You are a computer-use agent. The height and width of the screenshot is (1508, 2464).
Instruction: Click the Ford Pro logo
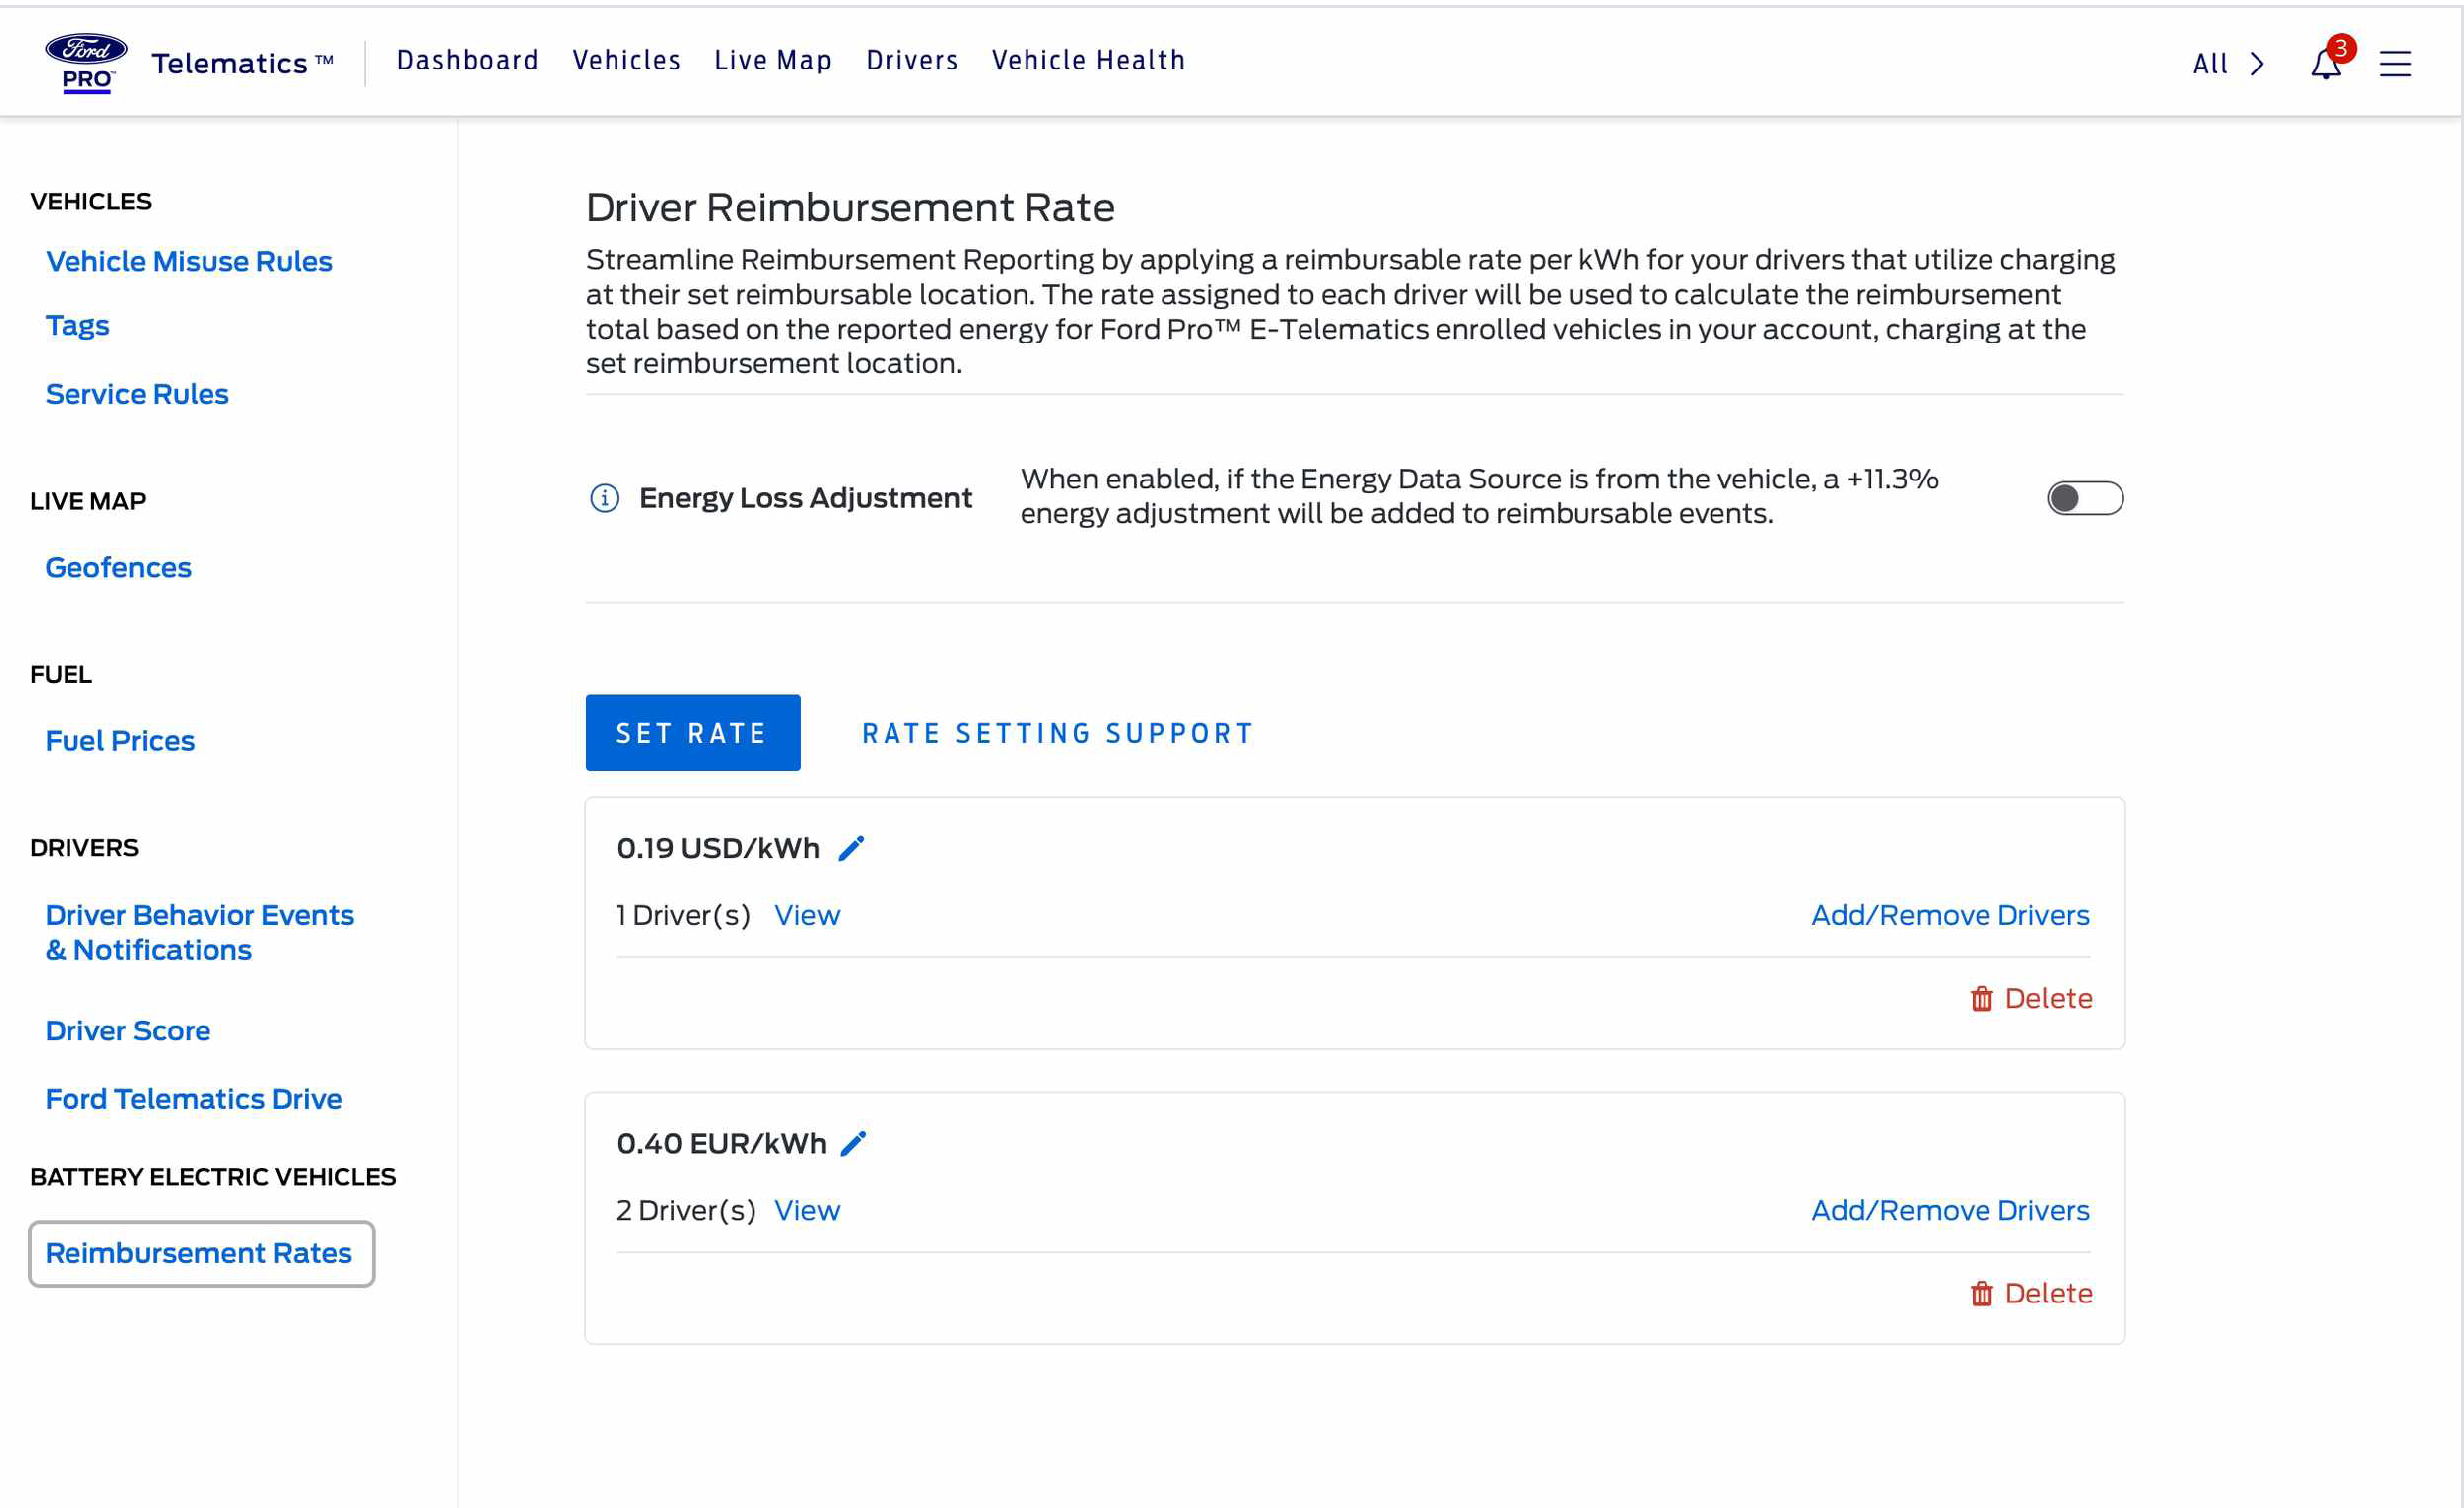[x=86, y=62]
